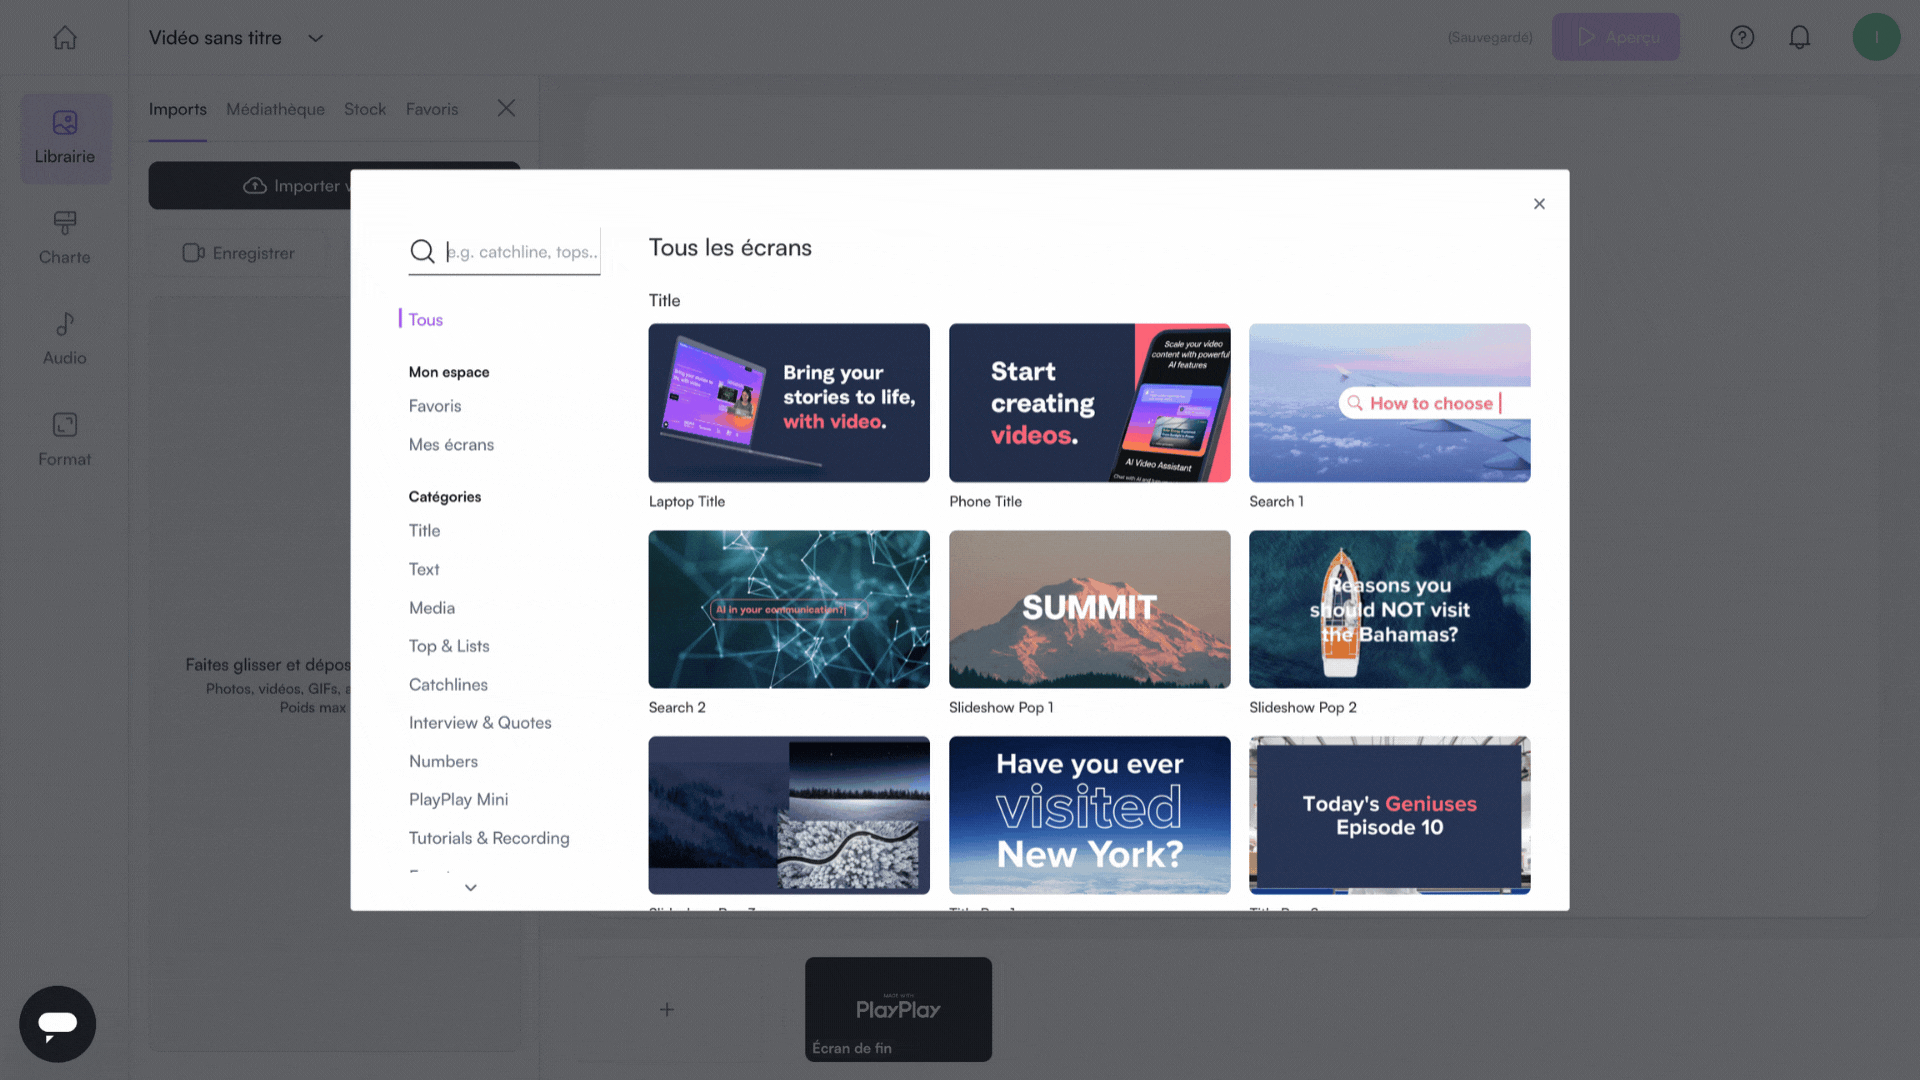1920x1080 pixels.
Task: Choose the Search 1 screen thumbnail
Action: click(x=1390, y=403)
